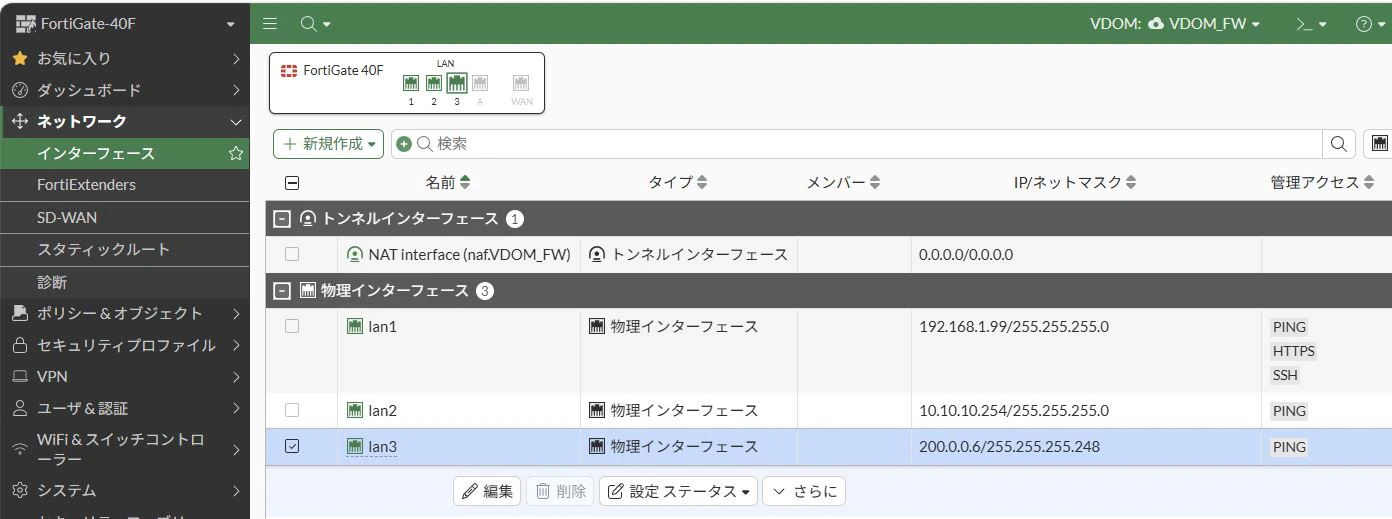Click the 編集 button
The height and width of the screenshot is (519, 1392).
487,491
